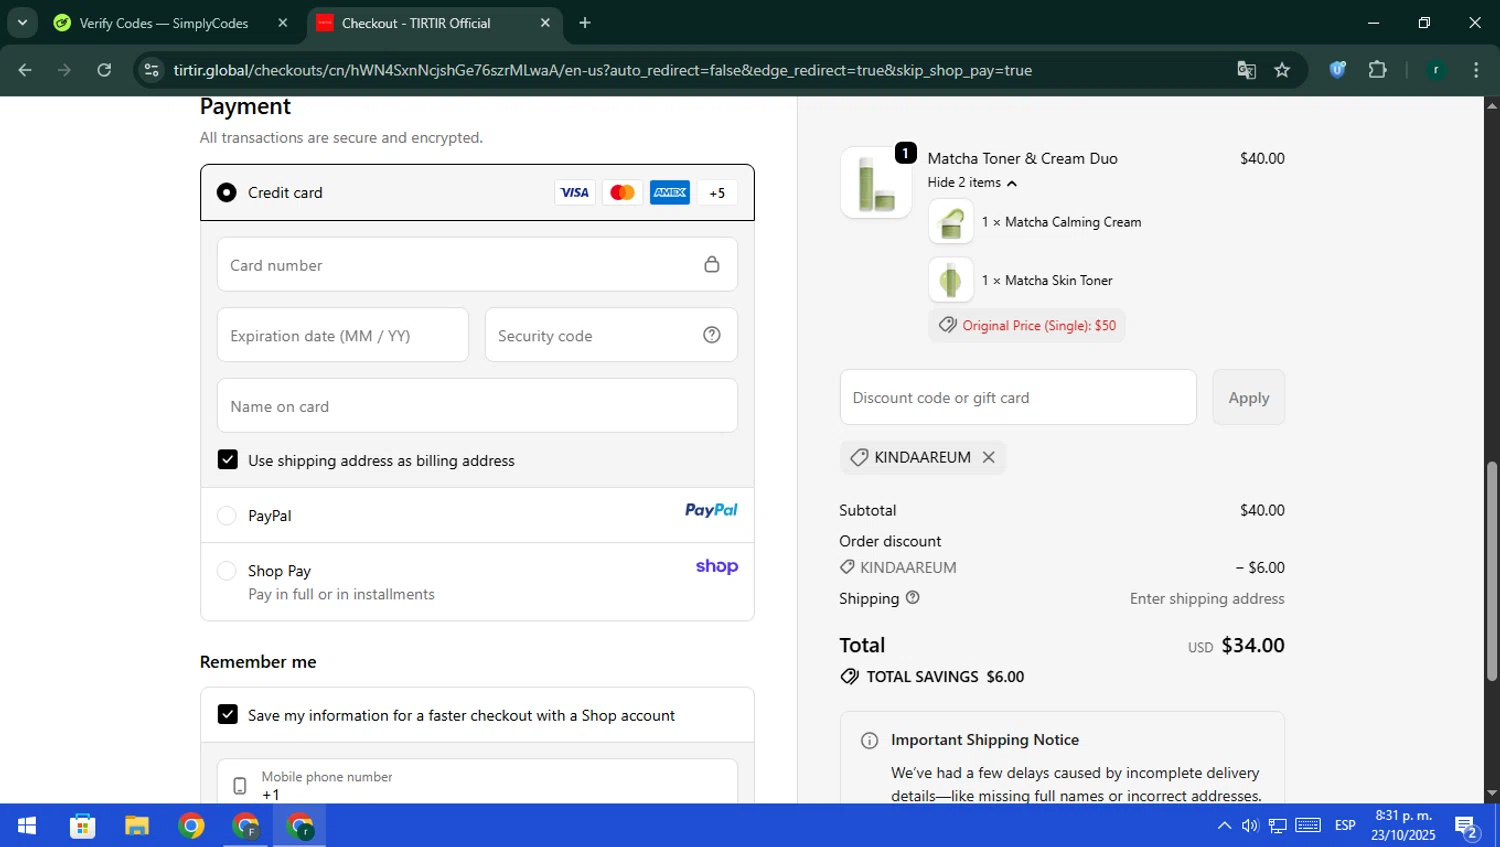1500x847 pixels.
Task: Open the volume control in tray
Action: (x=1250, y=826)
